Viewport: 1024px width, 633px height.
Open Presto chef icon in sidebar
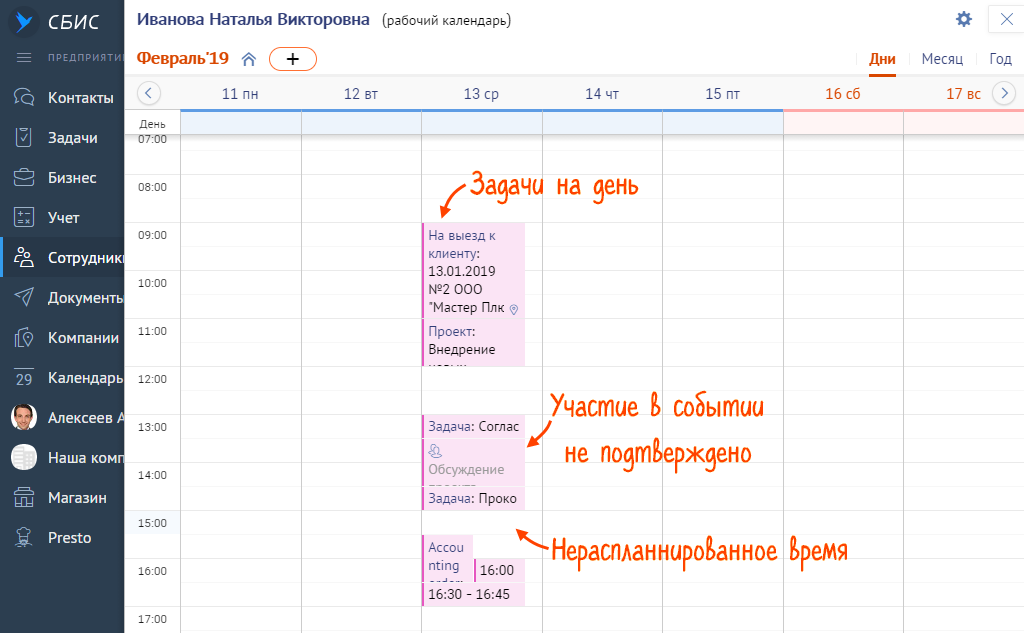coord(24,538)
